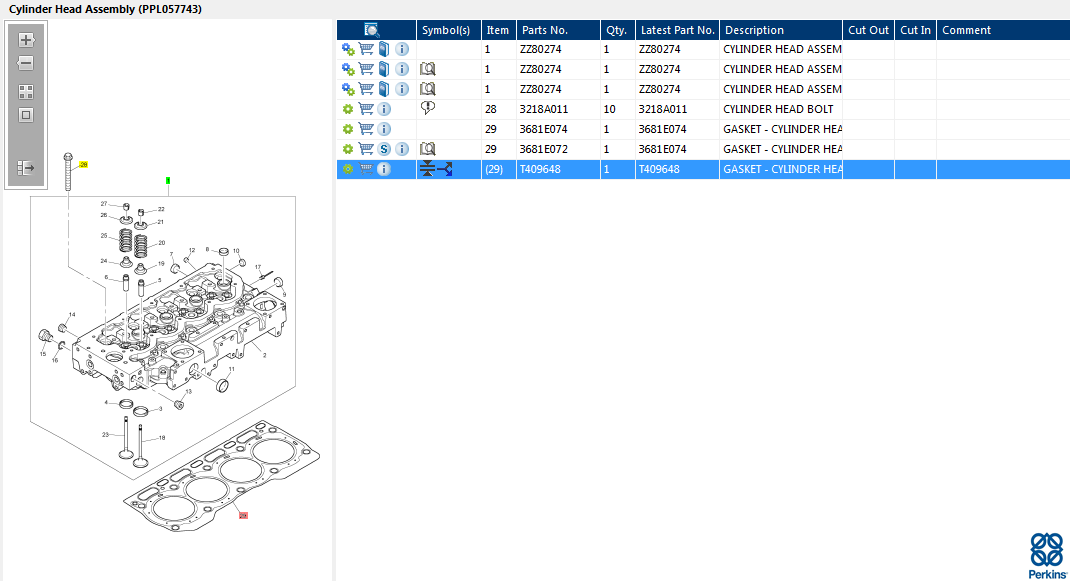The image size is (1070, 581).
Task: Click yellow callout 28 in diagram
Action: 83,165
